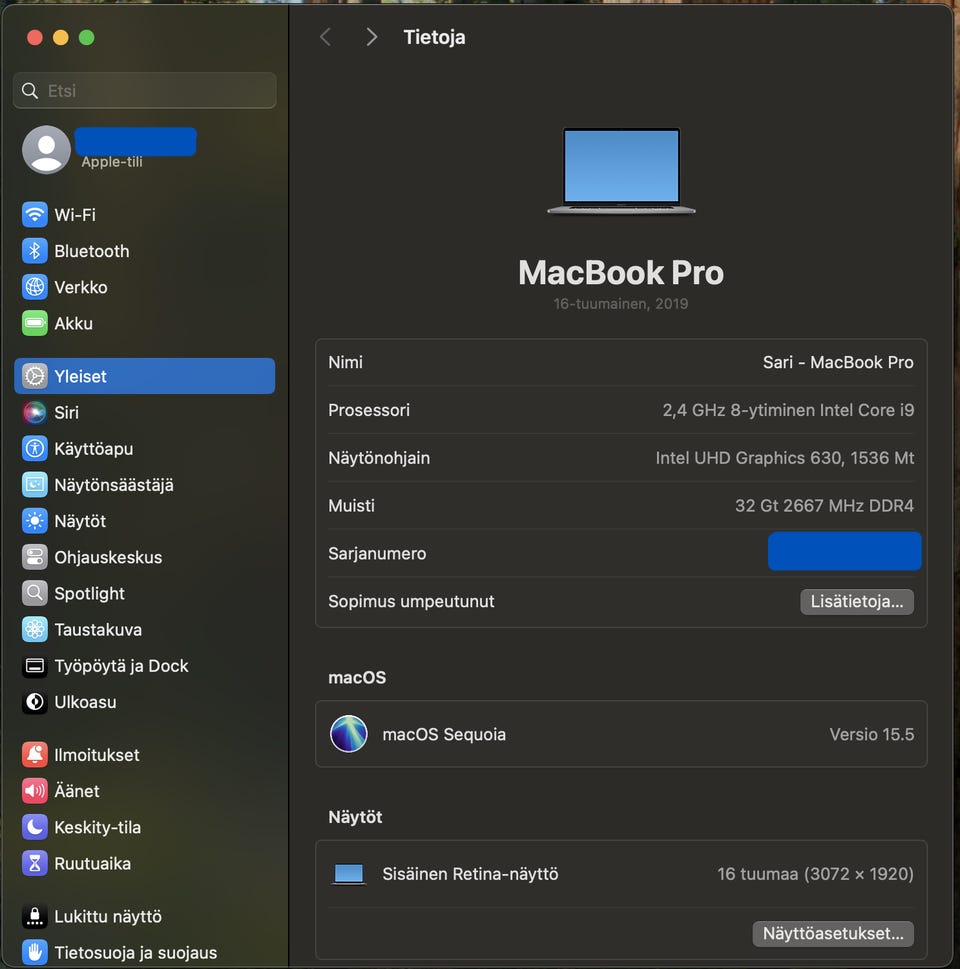Click the green zoom window button

pos(87,38)
